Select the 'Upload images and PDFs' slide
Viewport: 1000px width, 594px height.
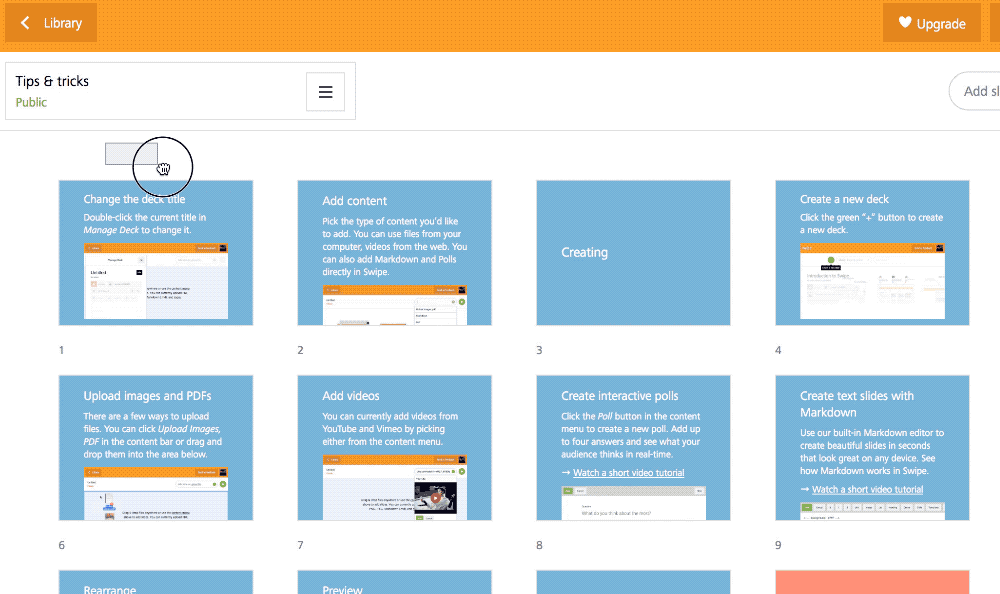156,448
